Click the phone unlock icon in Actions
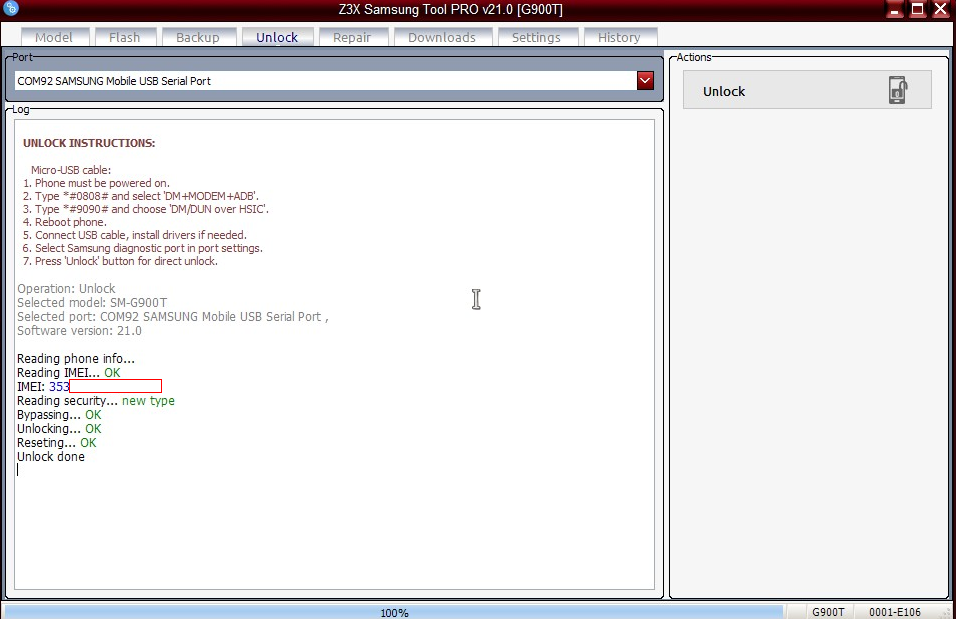 point(897,90)
